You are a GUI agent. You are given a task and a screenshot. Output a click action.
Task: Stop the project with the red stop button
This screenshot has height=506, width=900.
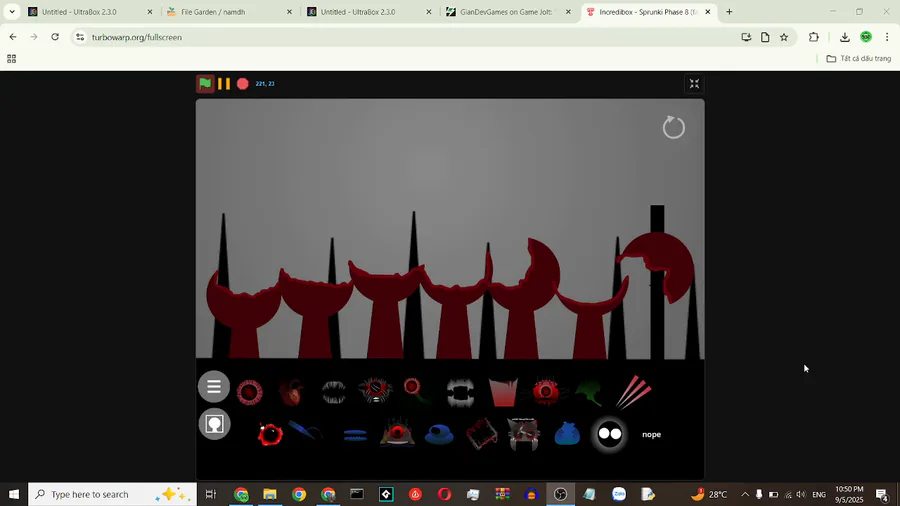(243, 84)
